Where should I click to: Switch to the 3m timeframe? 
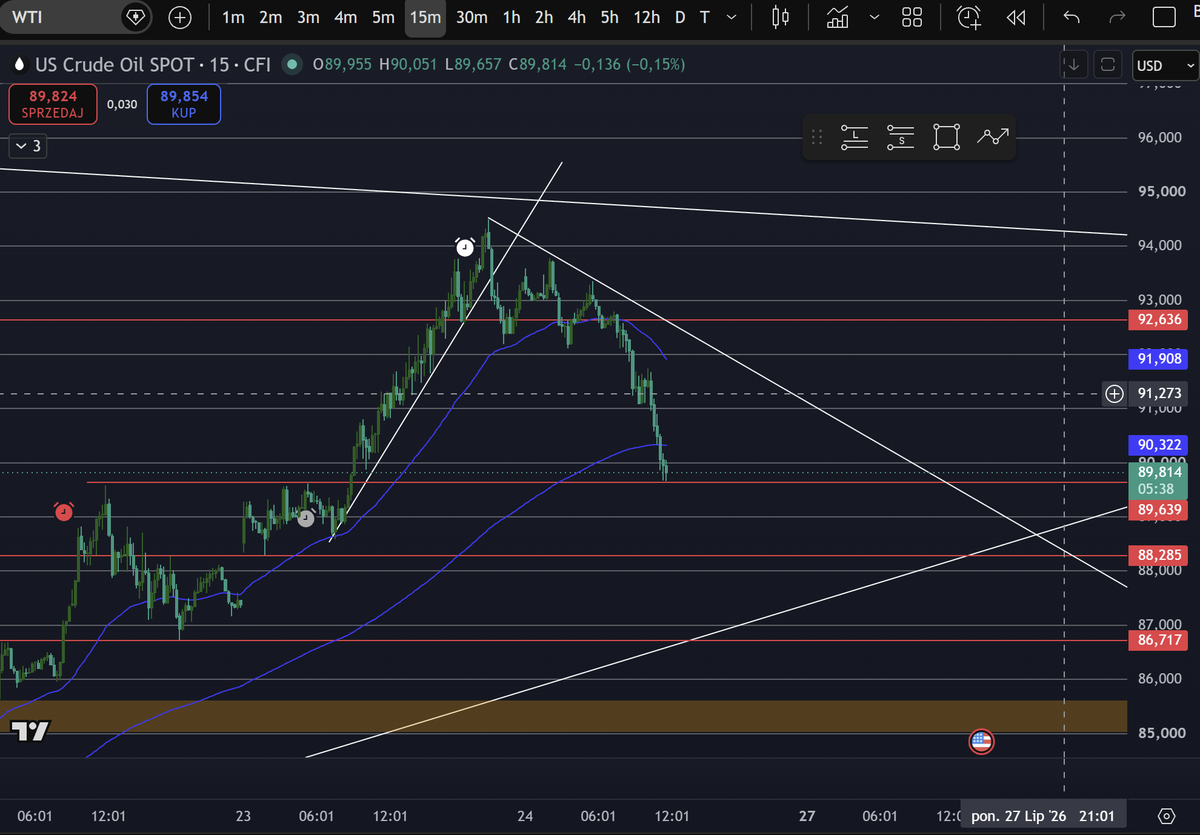coord(308,17)
